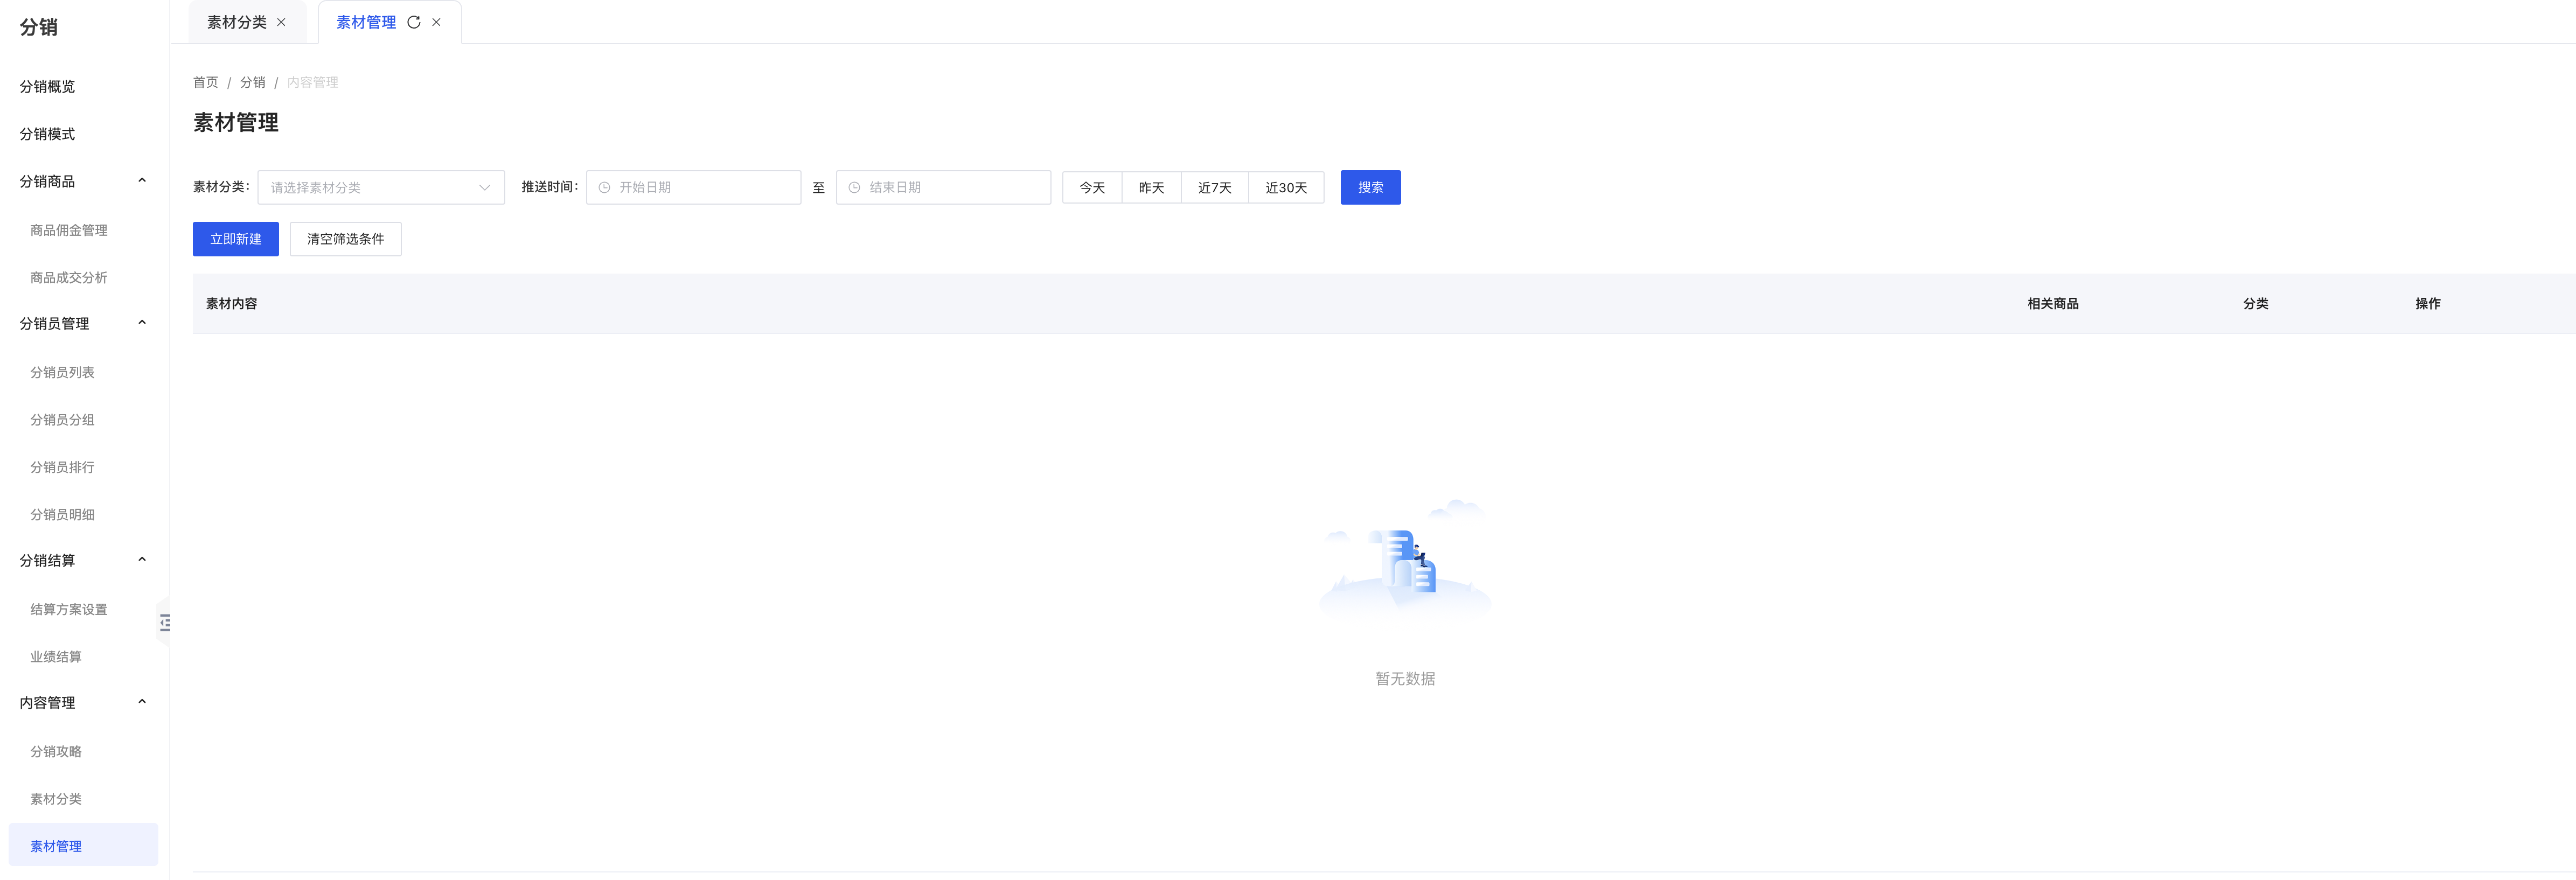Collapse the 分销商品 menu section
The image size is (2576, 880).
pyautogui.click(x=142, y=181)
